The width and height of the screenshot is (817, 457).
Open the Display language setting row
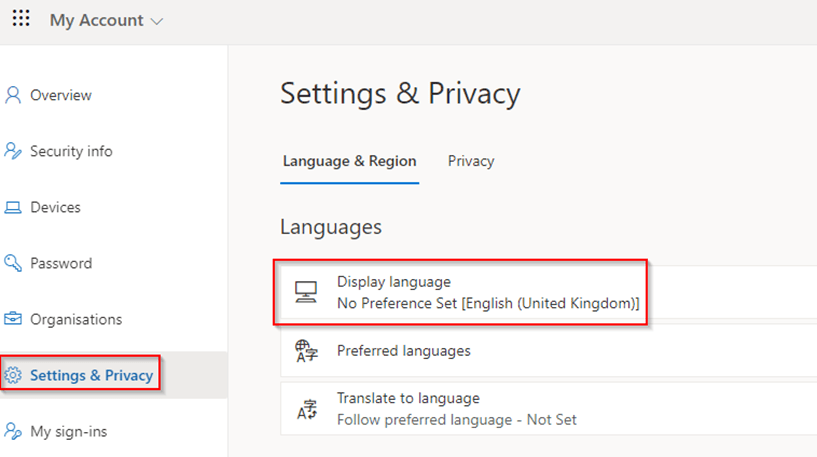point(488,292)
